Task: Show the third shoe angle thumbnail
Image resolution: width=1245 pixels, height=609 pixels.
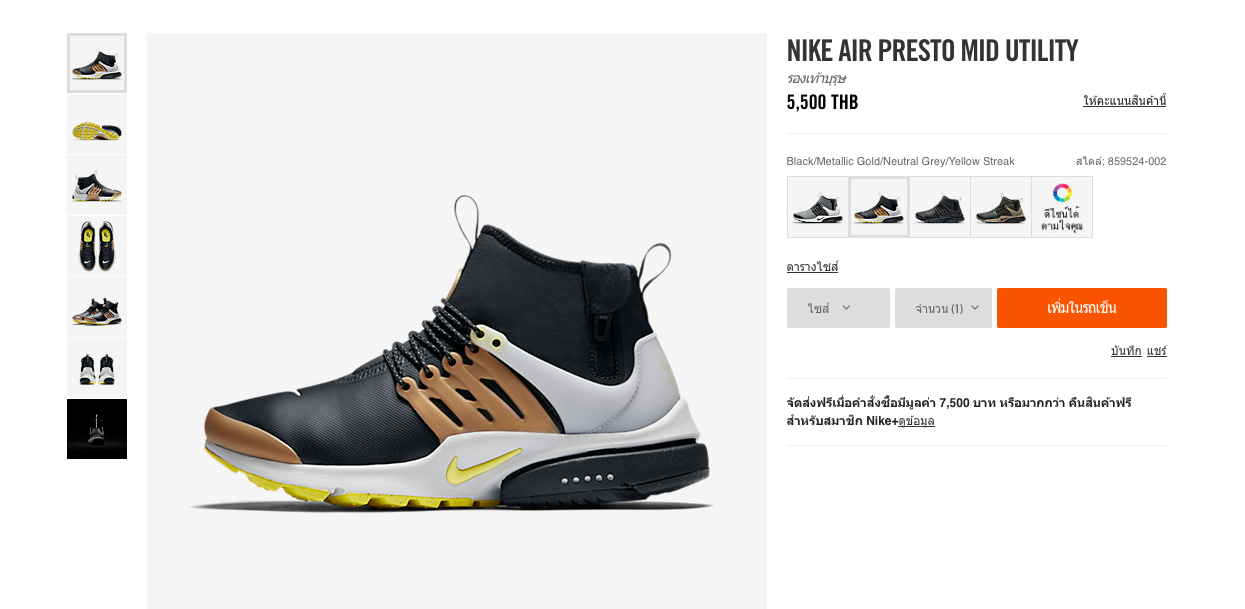Action: pos(97,186)
